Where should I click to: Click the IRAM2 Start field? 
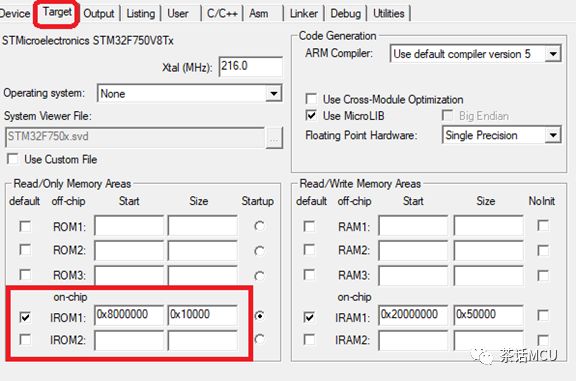pyautogui.click(x=413, y=340)
